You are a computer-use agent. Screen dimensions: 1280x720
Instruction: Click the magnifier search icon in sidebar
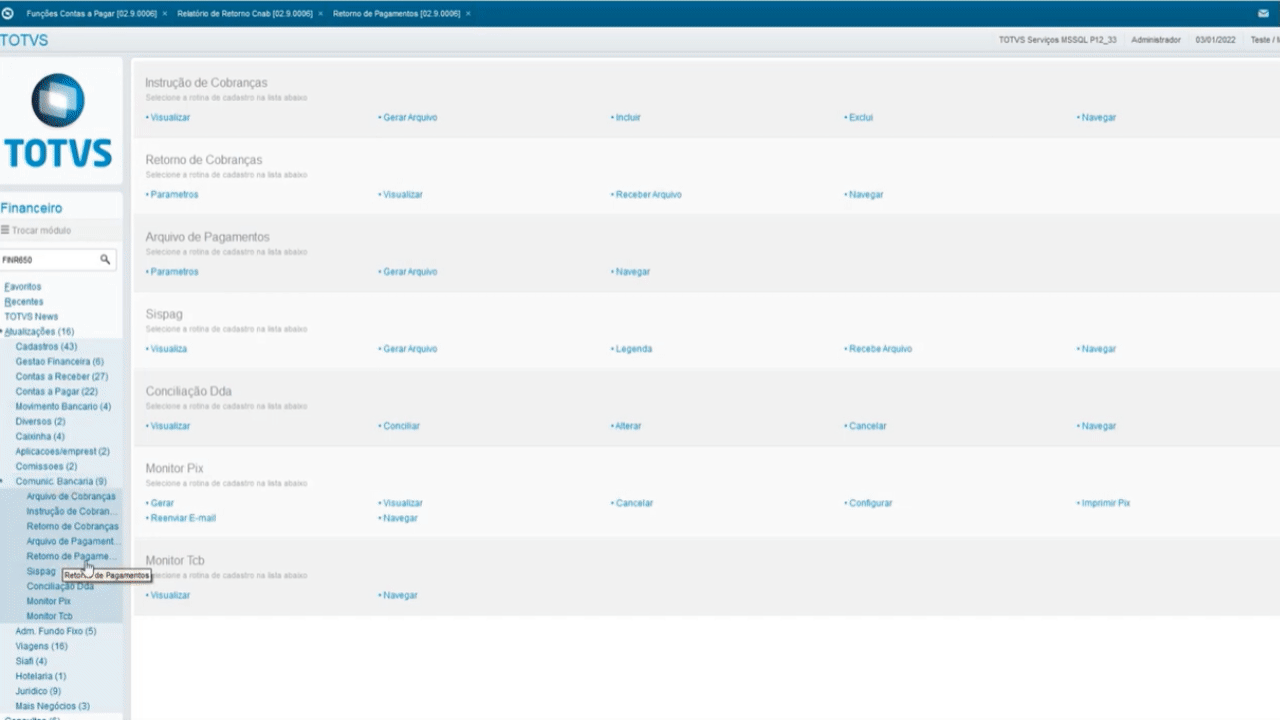pyautogui.click(x=105, y=259)
